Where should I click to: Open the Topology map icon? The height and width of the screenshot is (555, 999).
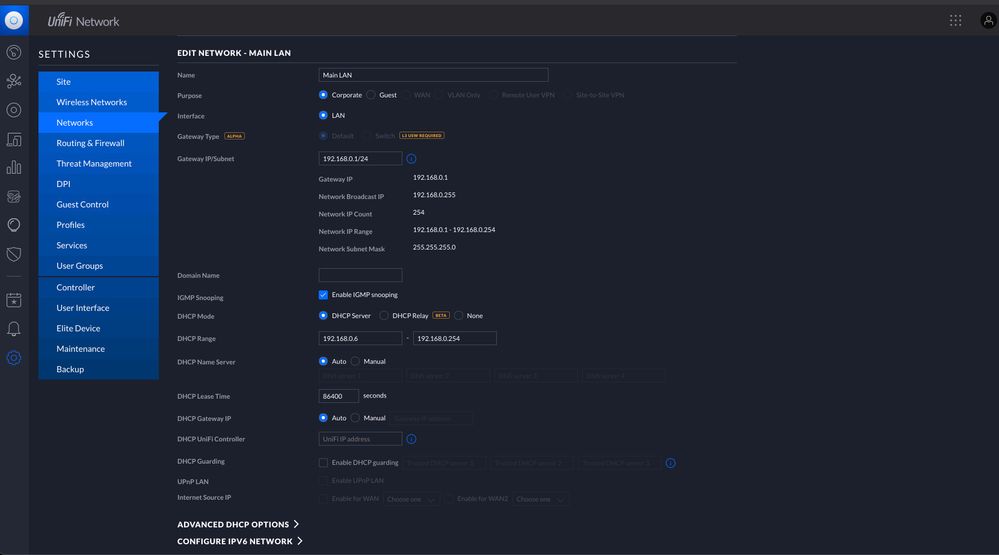[14, 81]
